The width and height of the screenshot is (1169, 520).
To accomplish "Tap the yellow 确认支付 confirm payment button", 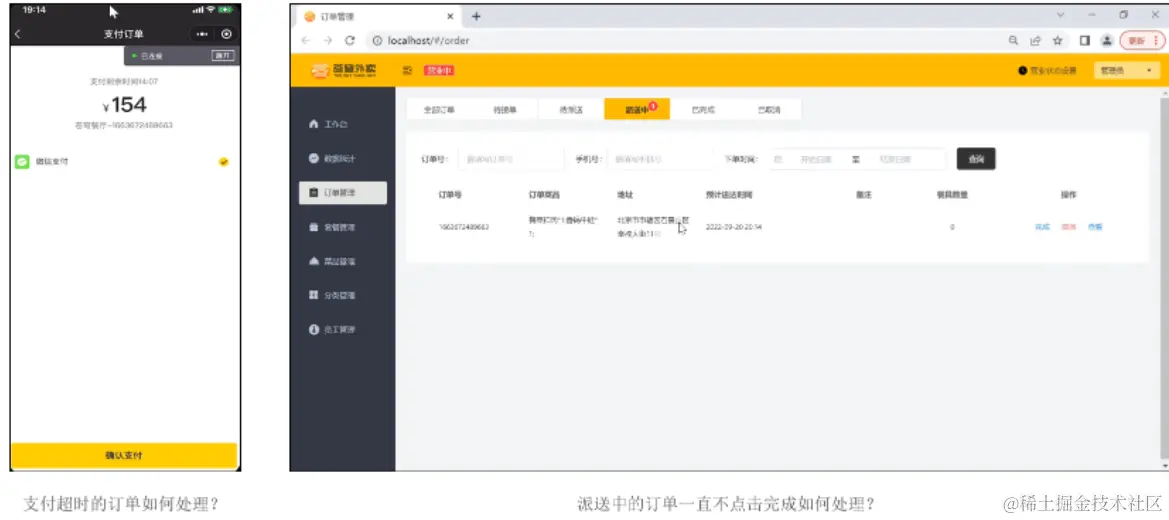I will pos(125,455).
